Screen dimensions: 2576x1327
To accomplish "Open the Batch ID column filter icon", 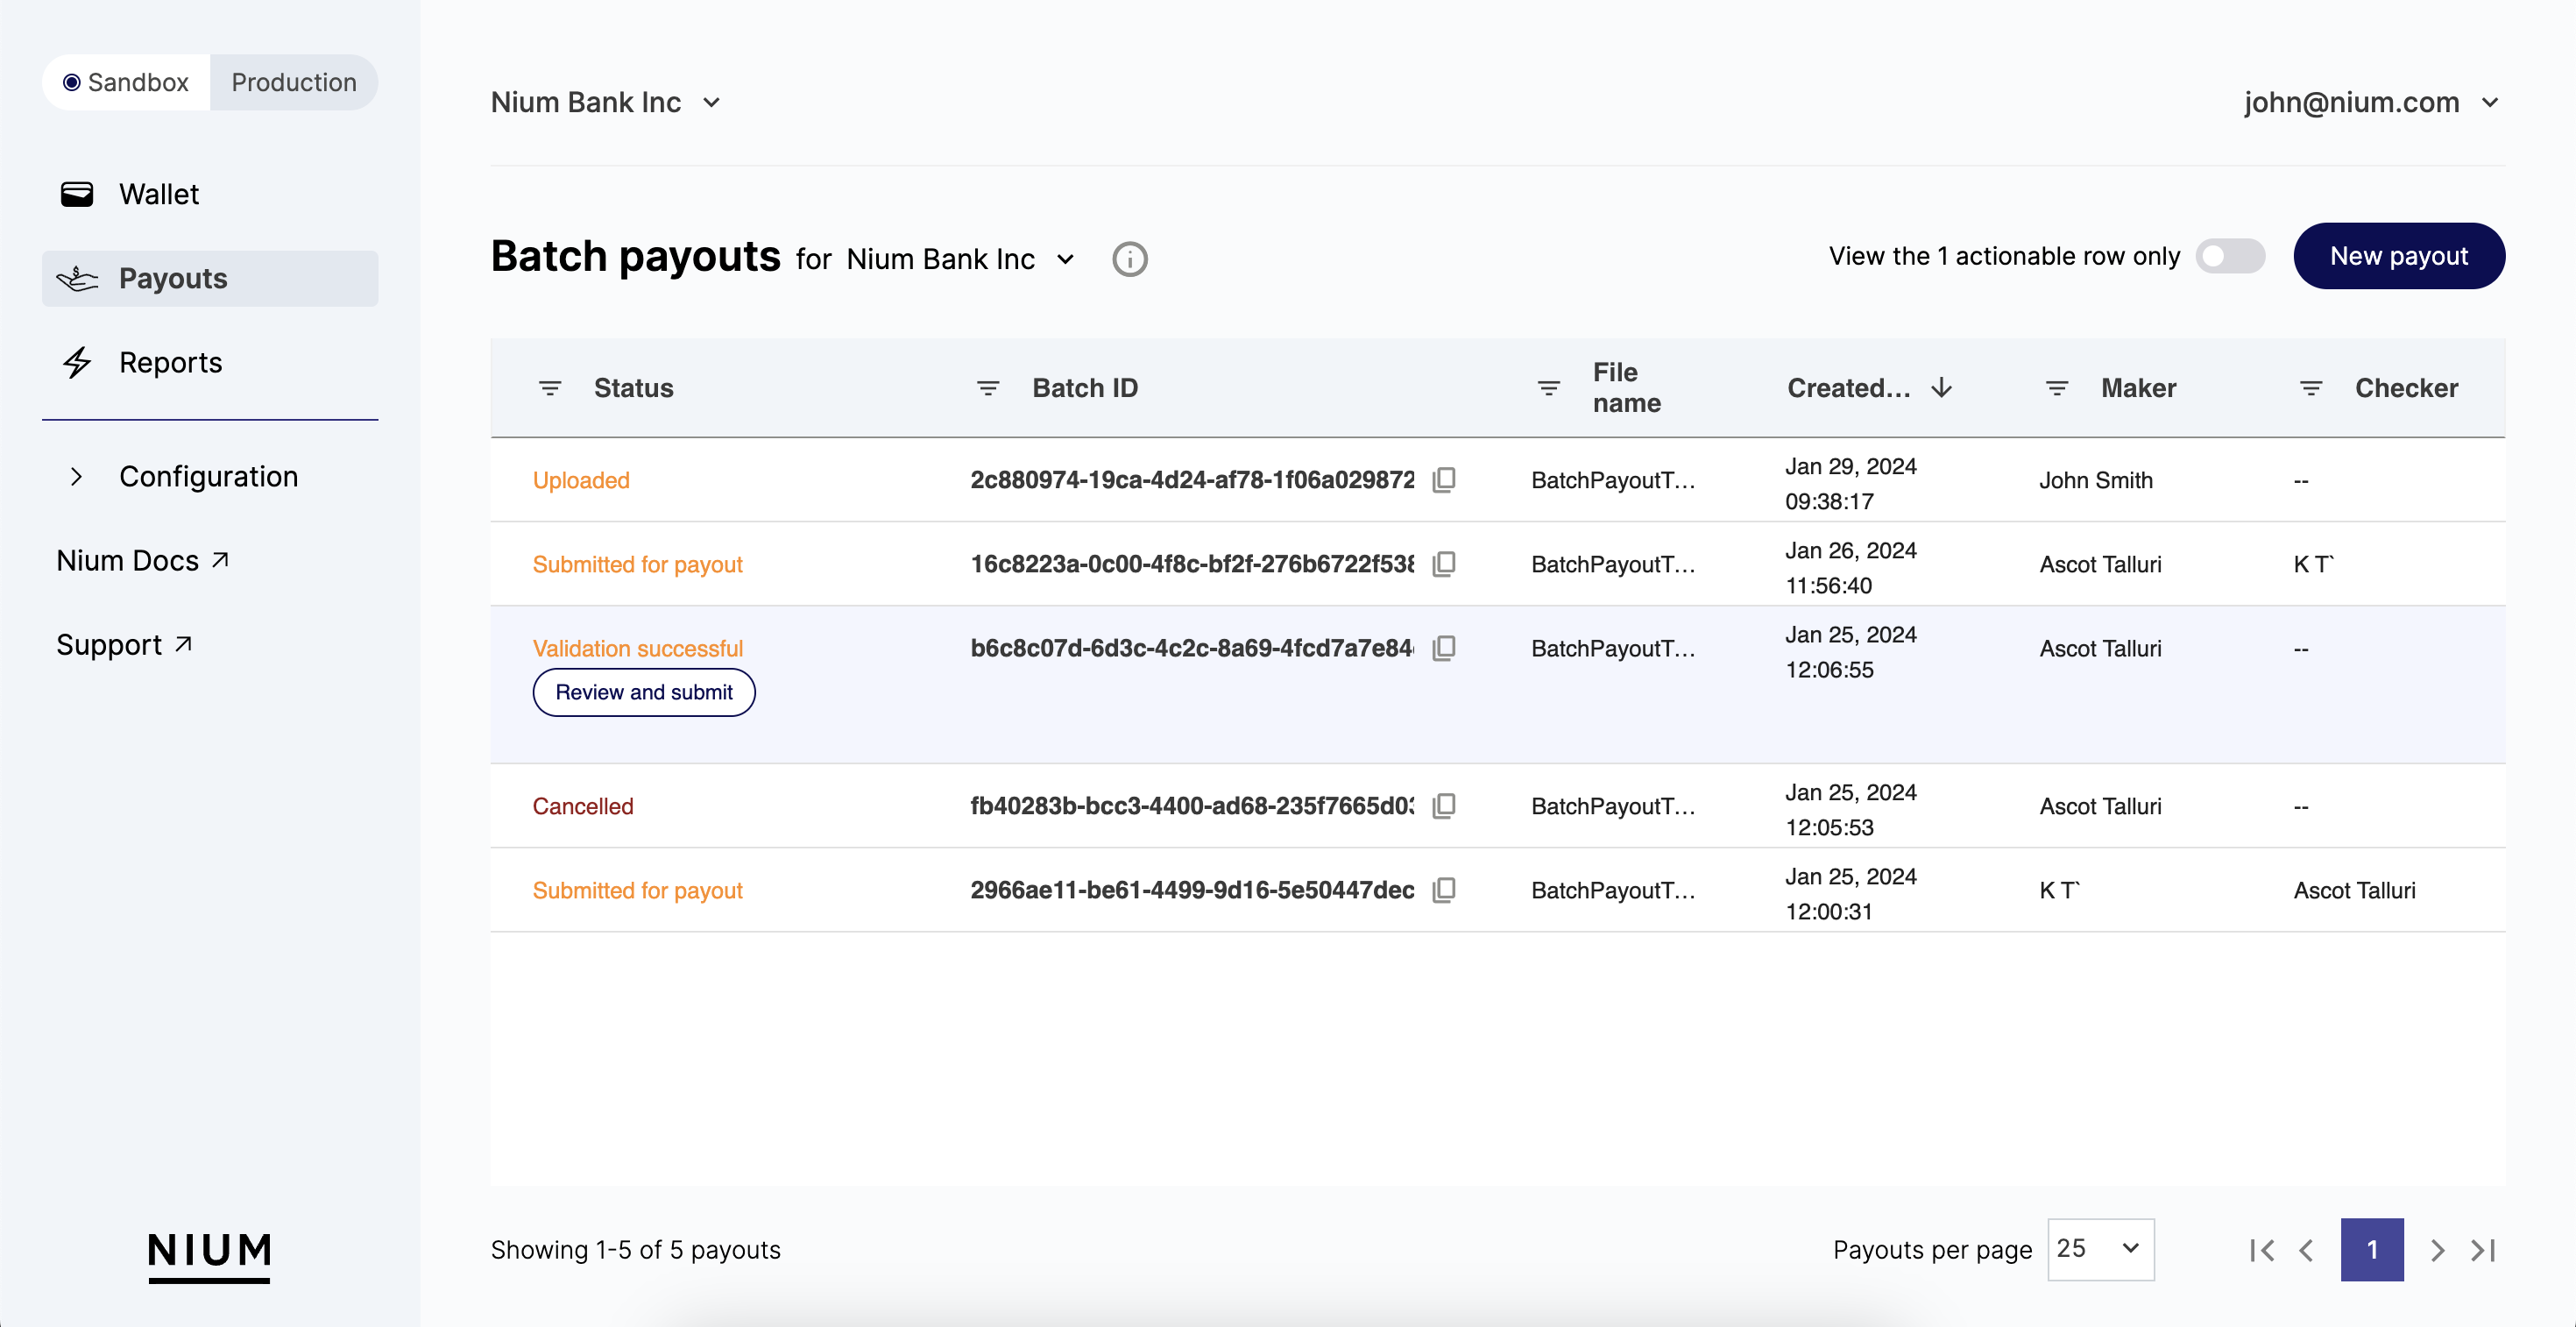I will 988,388.
